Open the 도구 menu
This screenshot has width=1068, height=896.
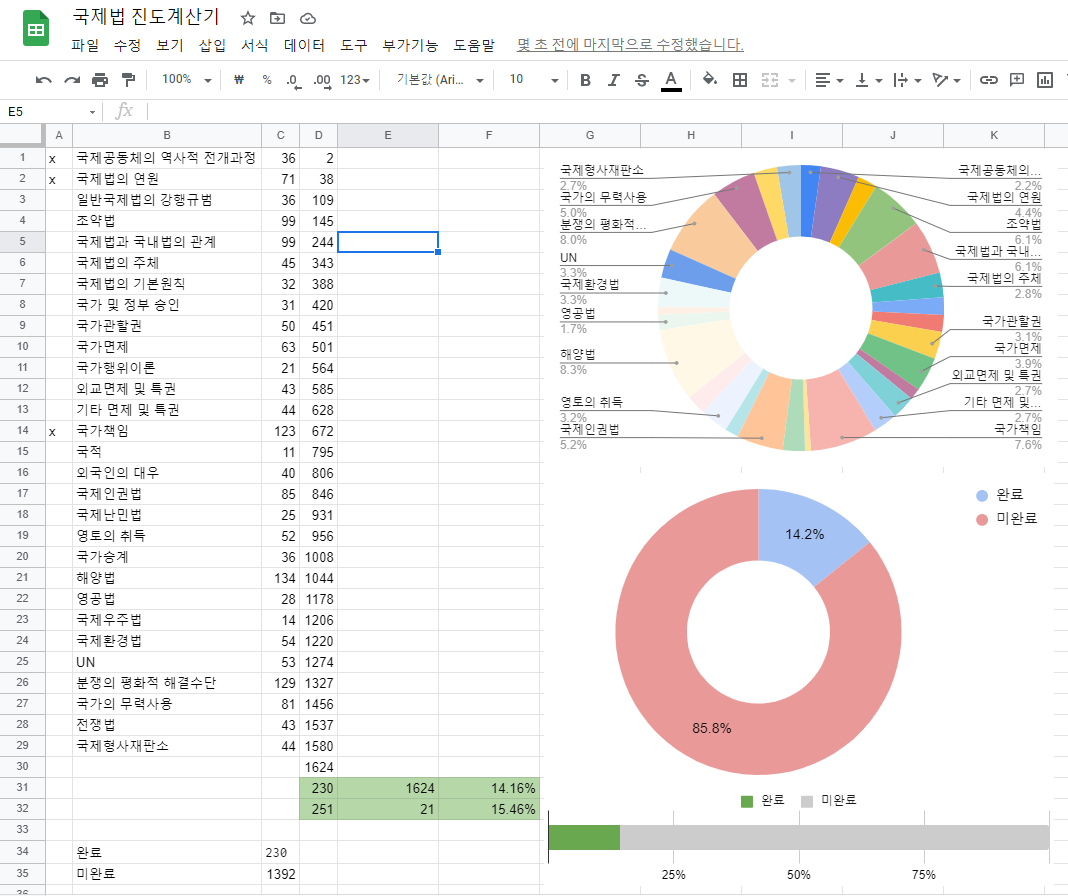click(x=354, y=45)
